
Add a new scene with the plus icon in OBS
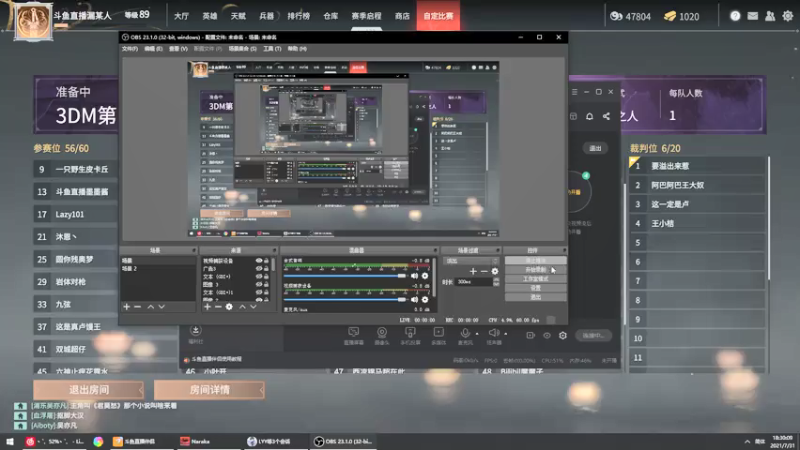point(127,307)
